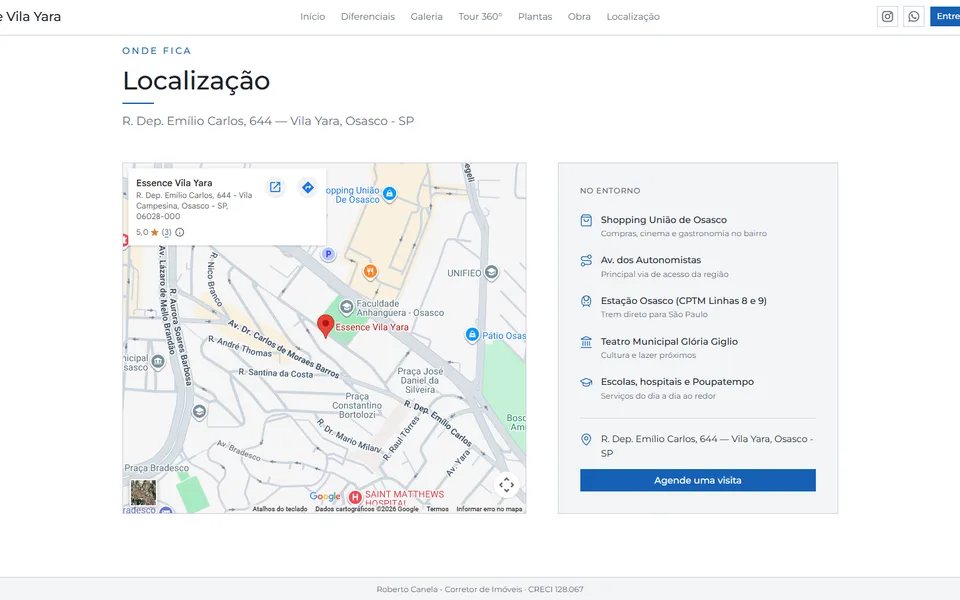The height and width of the screenshot is (600, 960).
Task: Open Diferenciais nav item
Action: pos(368,17)
